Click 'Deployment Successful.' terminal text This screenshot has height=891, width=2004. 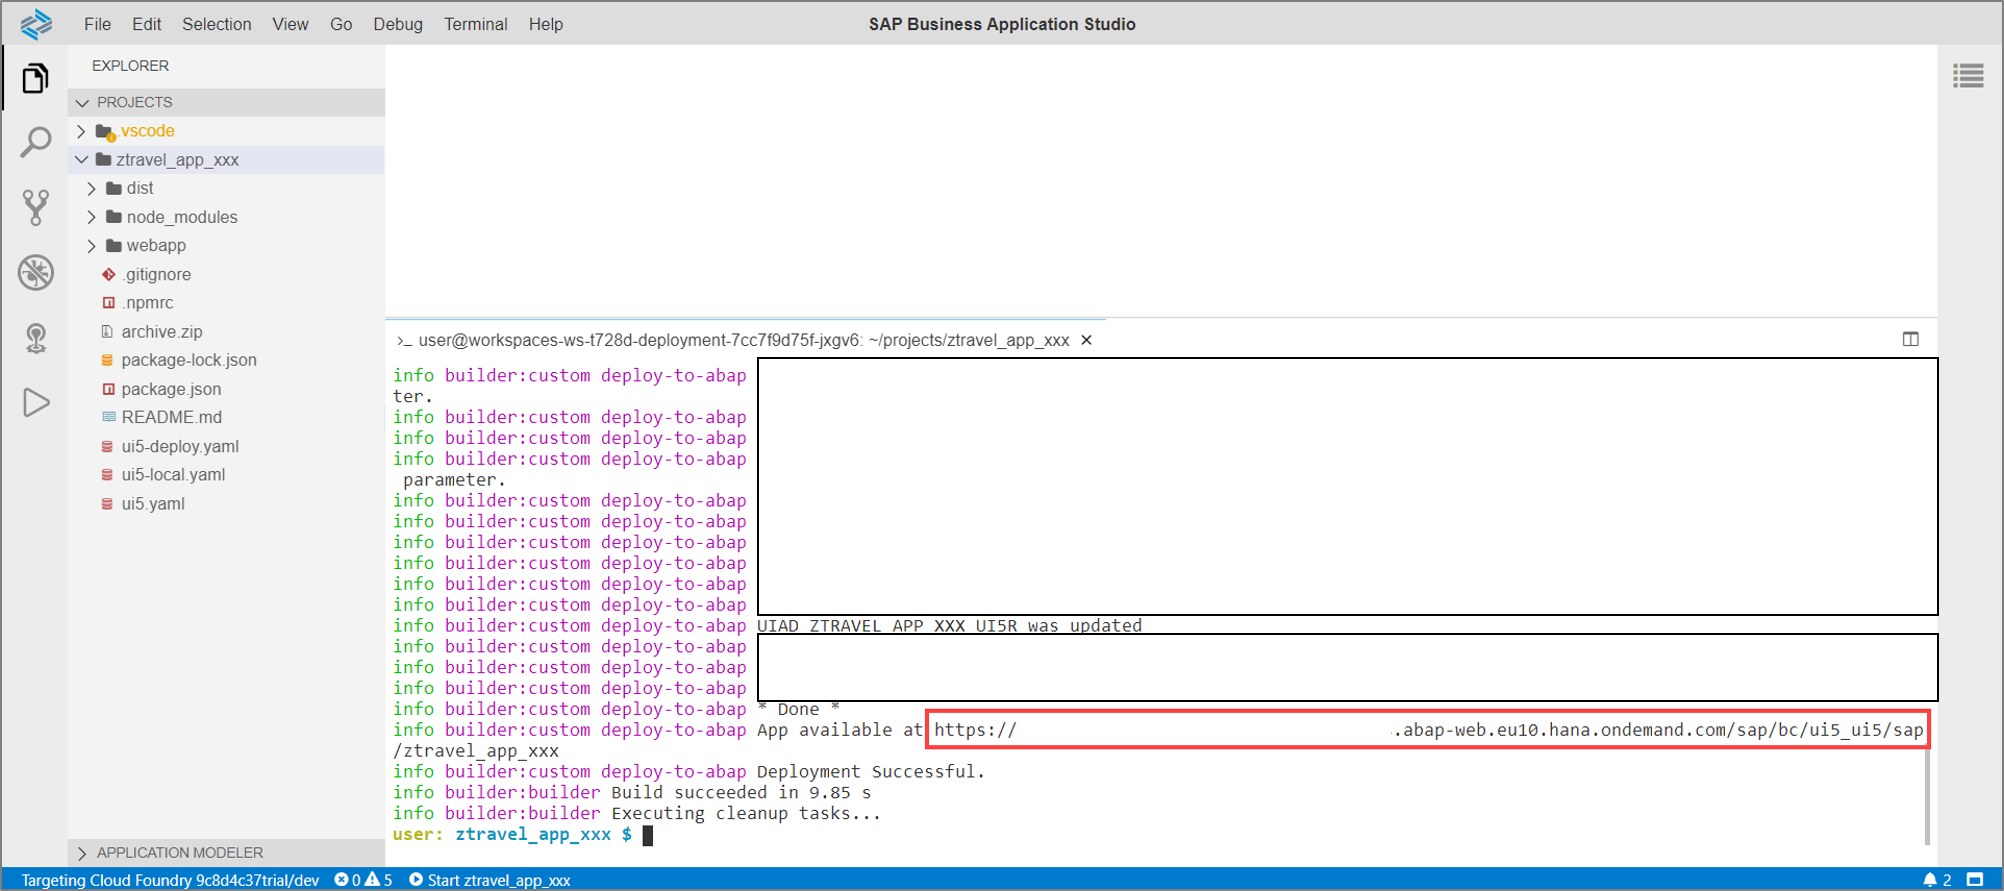tap(871, 772)
